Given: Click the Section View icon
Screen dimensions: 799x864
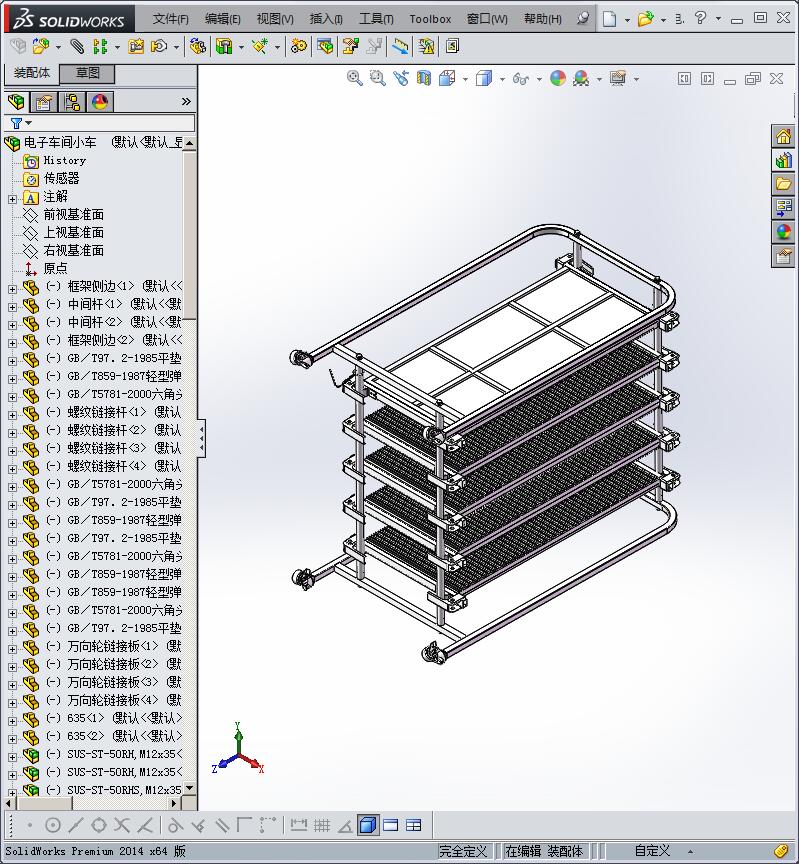Looking at the screenshot, I should (424, 79).
